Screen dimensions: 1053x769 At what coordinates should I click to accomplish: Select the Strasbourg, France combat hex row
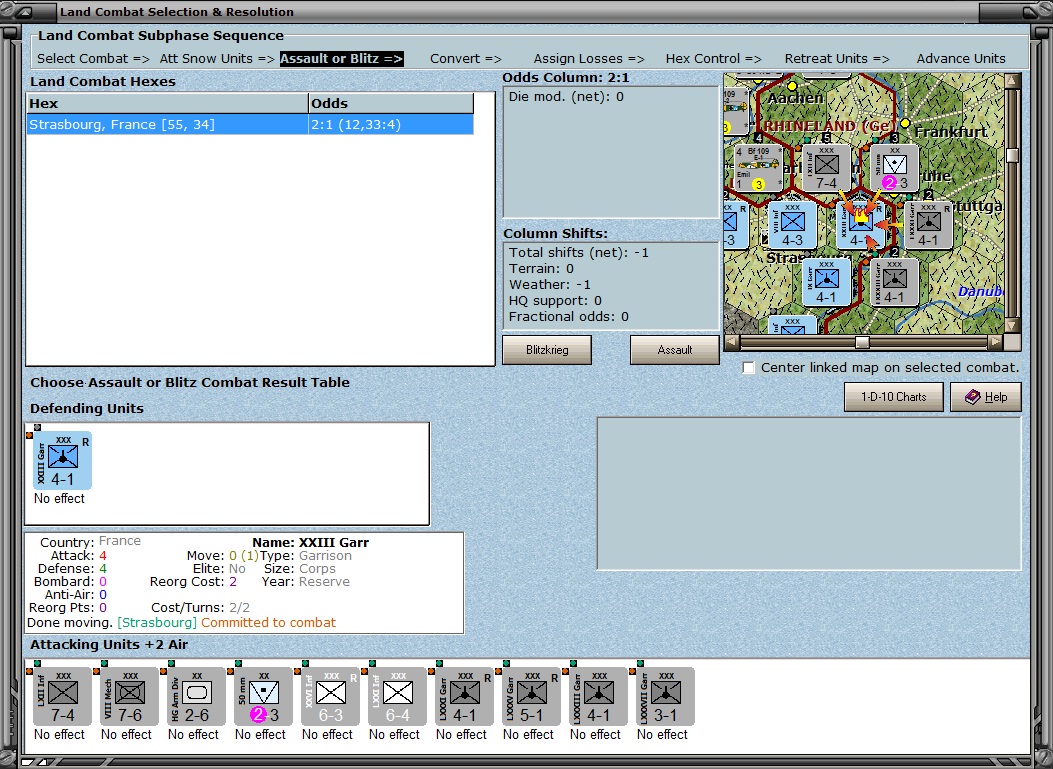click(250, 124)
